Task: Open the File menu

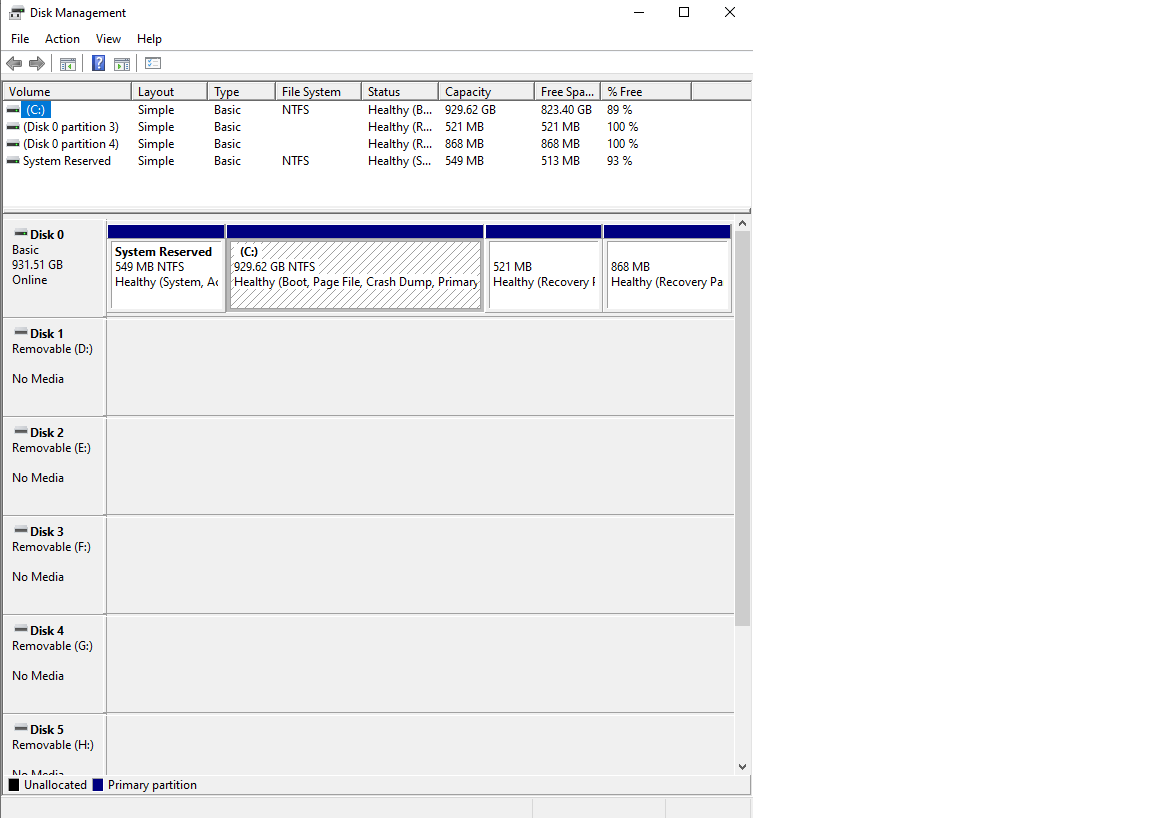Action: [x=20, y=39]
